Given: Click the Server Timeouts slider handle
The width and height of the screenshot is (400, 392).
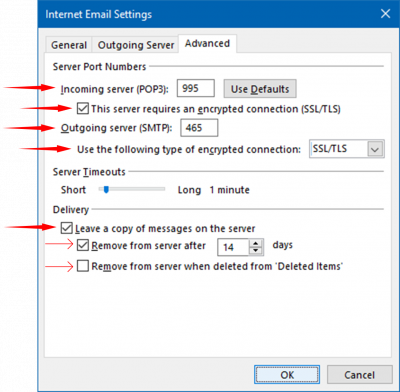Looking at the screenshot, I should (106, 189).
